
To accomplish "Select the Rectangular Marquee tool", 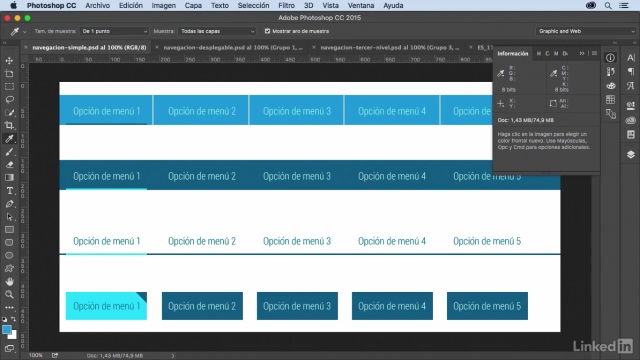I will coord(9,87).
